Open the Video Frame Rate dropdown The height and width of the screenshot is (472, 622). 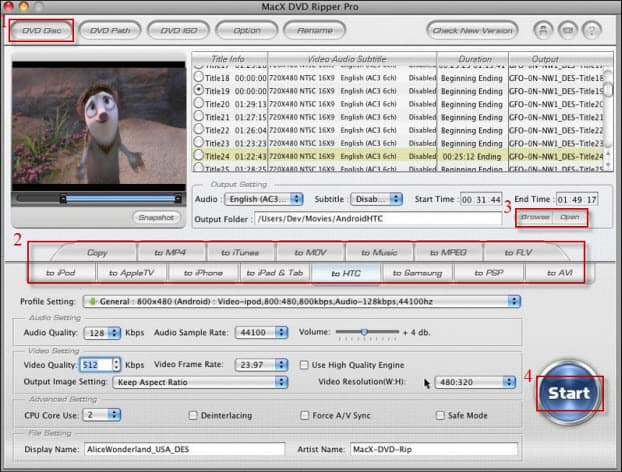(x=261, y=365)
